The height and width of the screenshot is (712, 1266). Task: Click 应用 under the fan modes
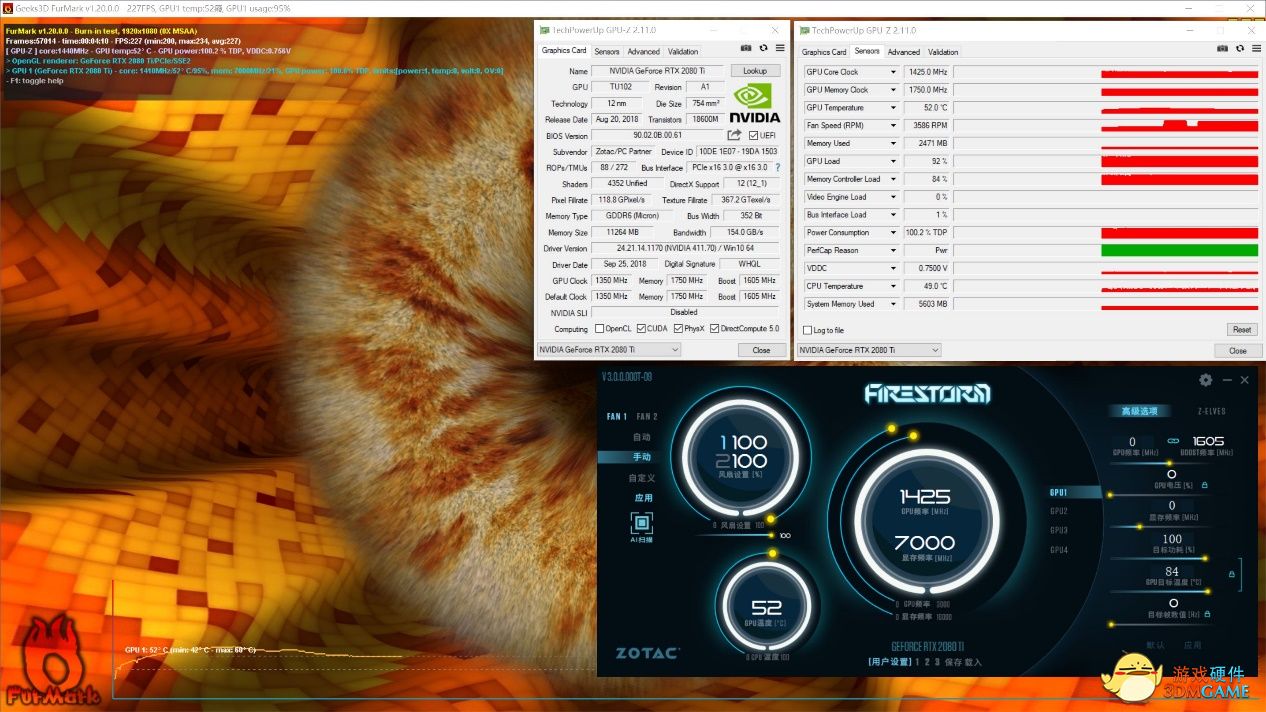pos(643,498)
